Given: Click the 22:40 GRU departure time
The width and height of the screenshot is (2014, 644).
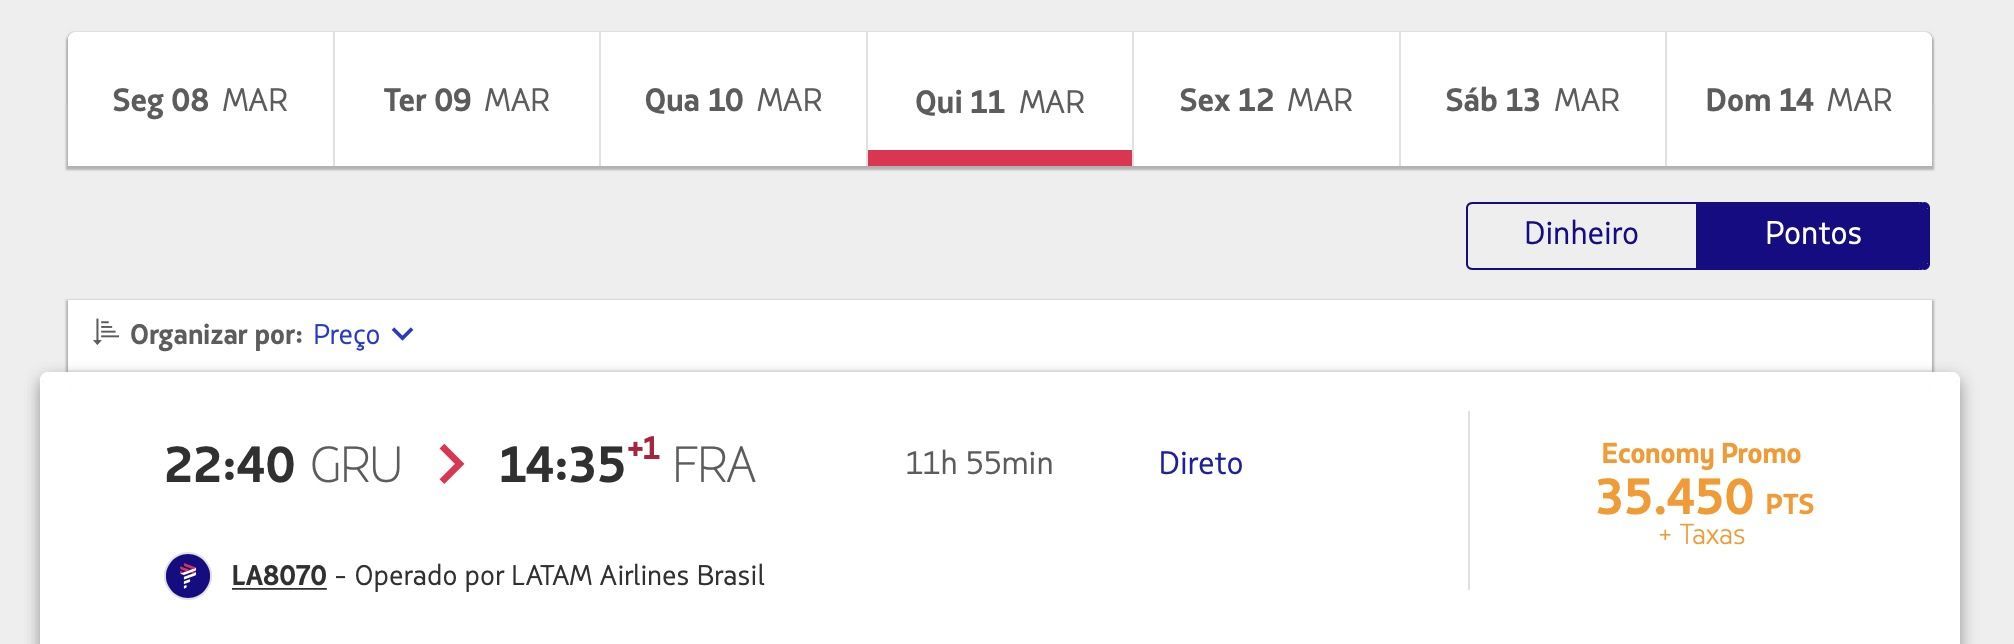Looking at the screenshot, I should (x=283, y=465).
